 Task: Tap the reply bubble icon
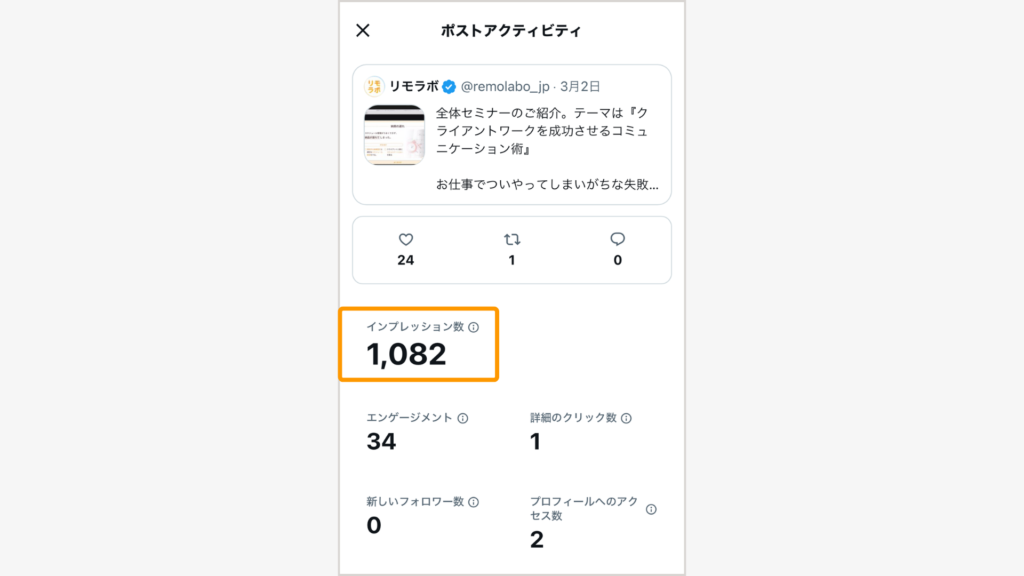(x=617, y=238)
